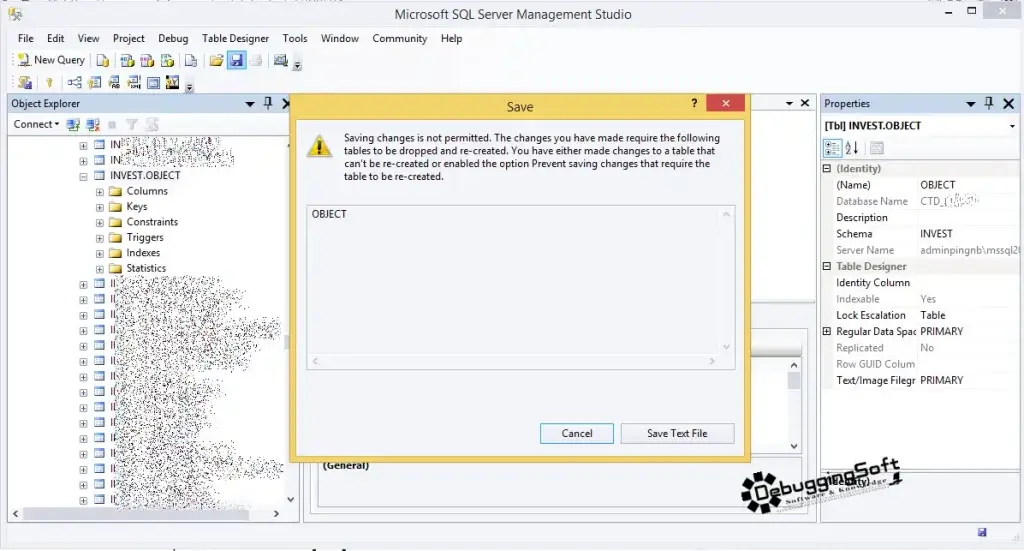Viewport: 1024px width, 551px height.
Task: Pin the Object Explorer panel
Action: tap(268, 103)
